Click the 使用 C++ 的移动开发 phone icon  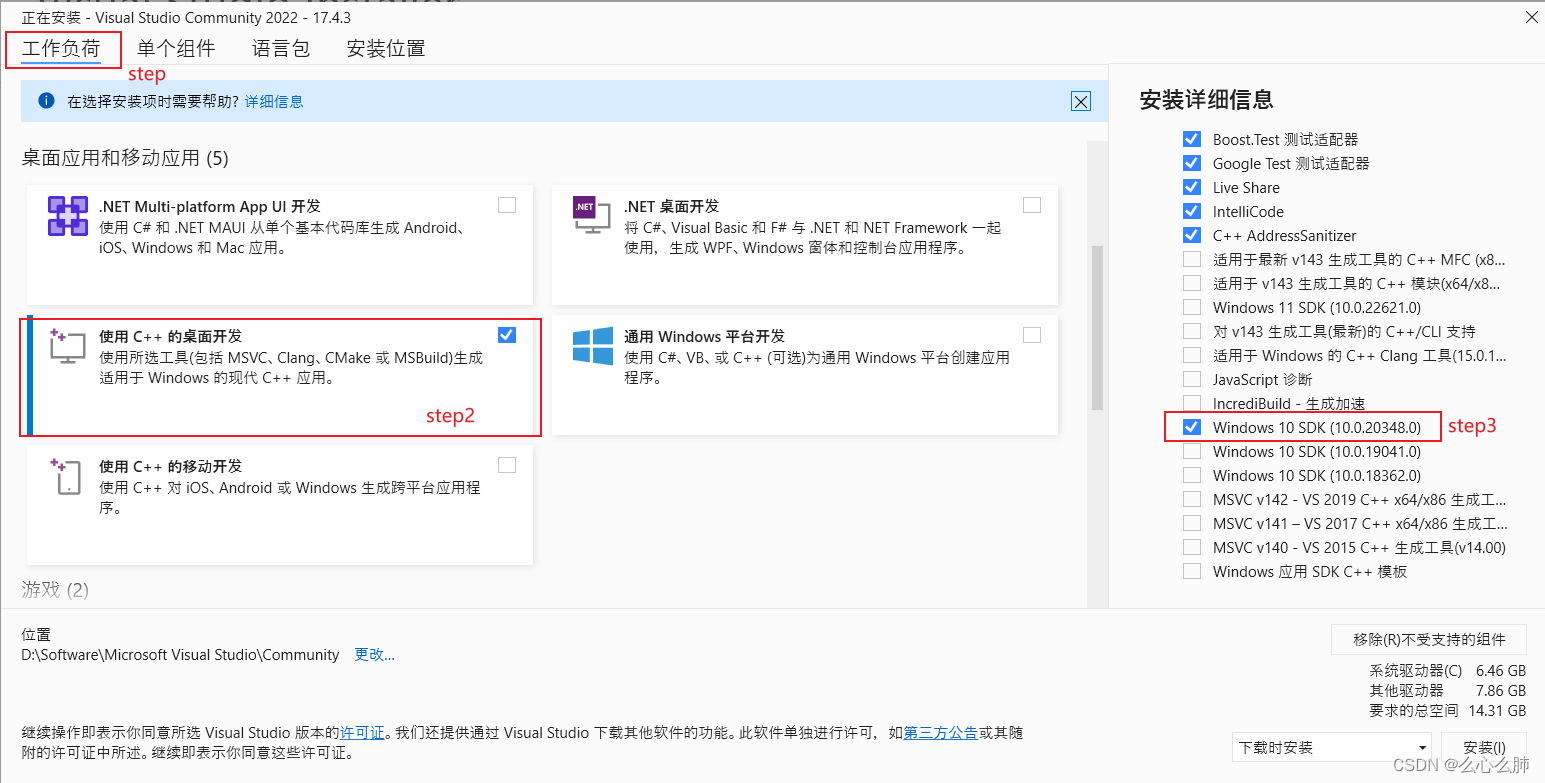point(67,477)
